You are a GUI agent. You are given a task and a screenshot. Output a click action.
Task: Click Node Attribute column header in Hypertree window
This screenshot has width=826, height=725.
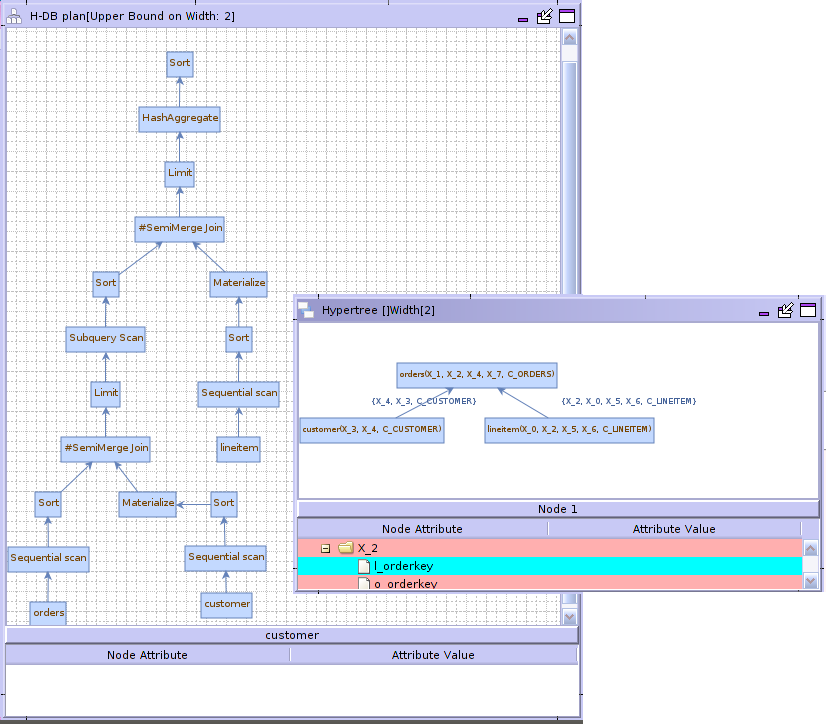pyautogui.click(x=422, y=529)
